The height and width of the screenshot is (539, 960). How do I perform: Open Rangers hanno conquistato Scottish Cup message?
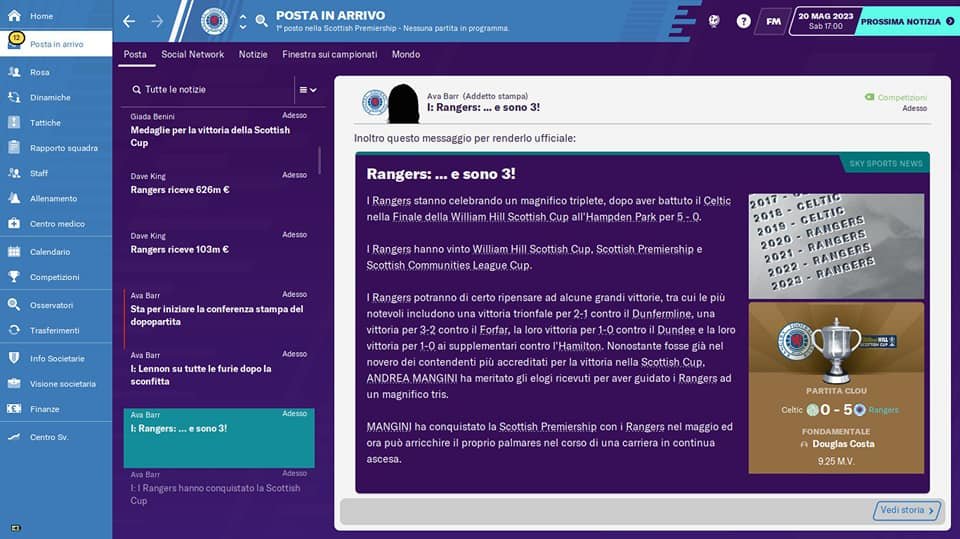219,491
